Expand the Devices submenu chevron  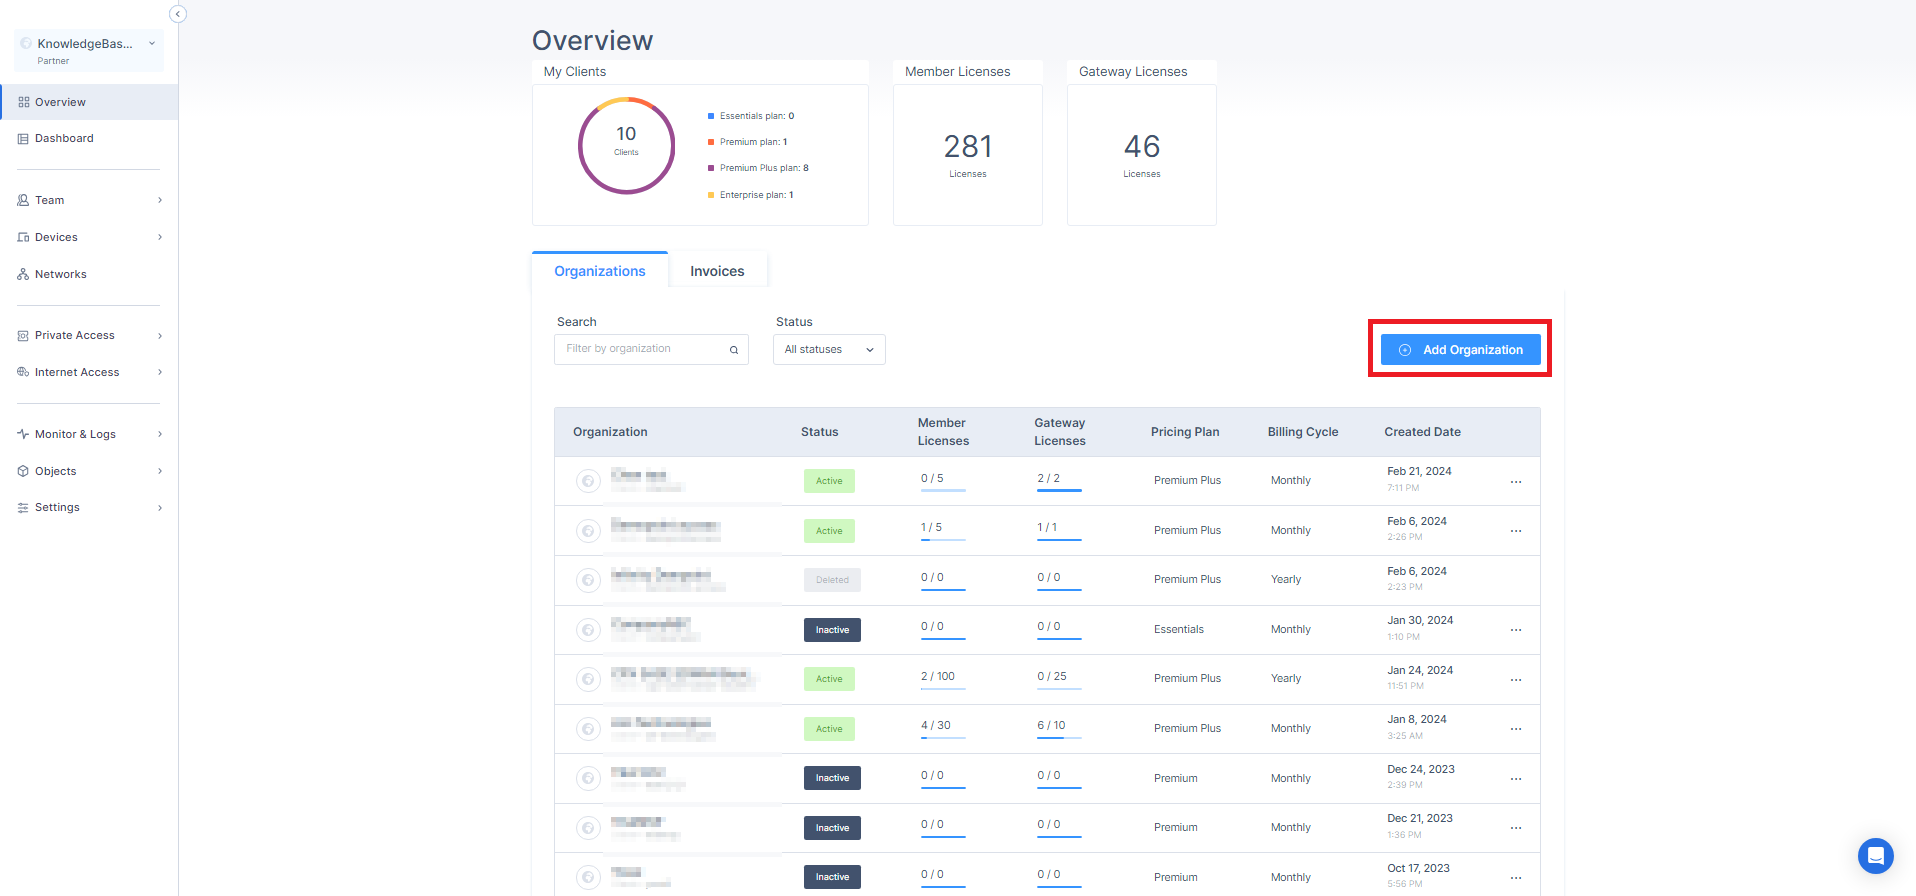click(x=160, y=237)
